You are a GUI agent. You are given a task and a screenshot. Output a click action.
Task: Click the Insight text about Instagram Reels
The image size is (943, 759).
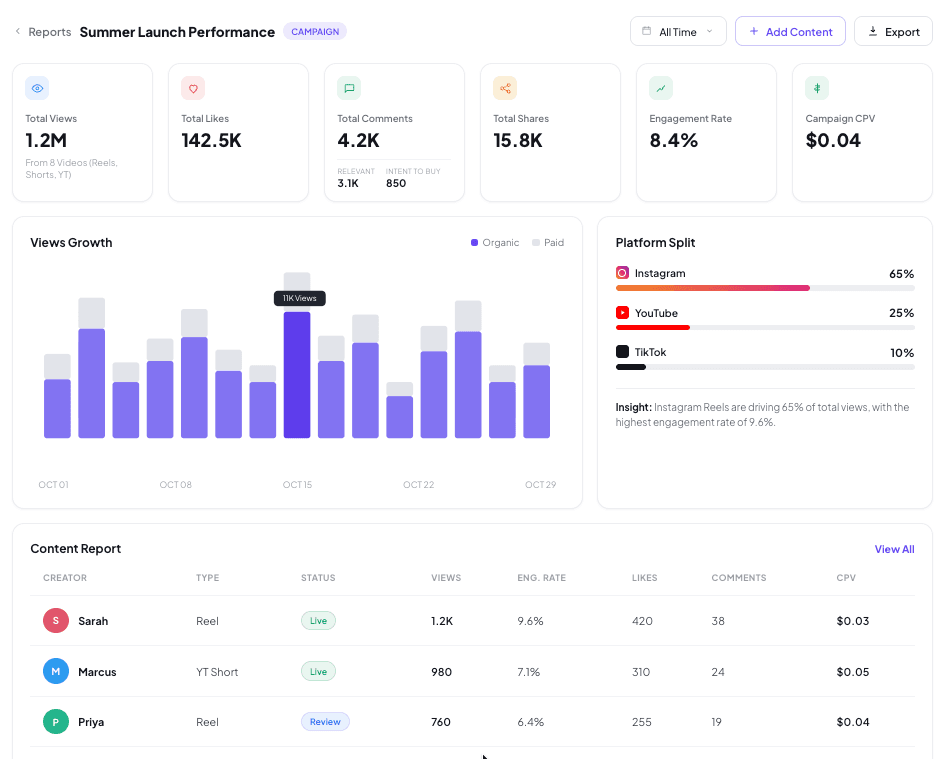(763, 415)
